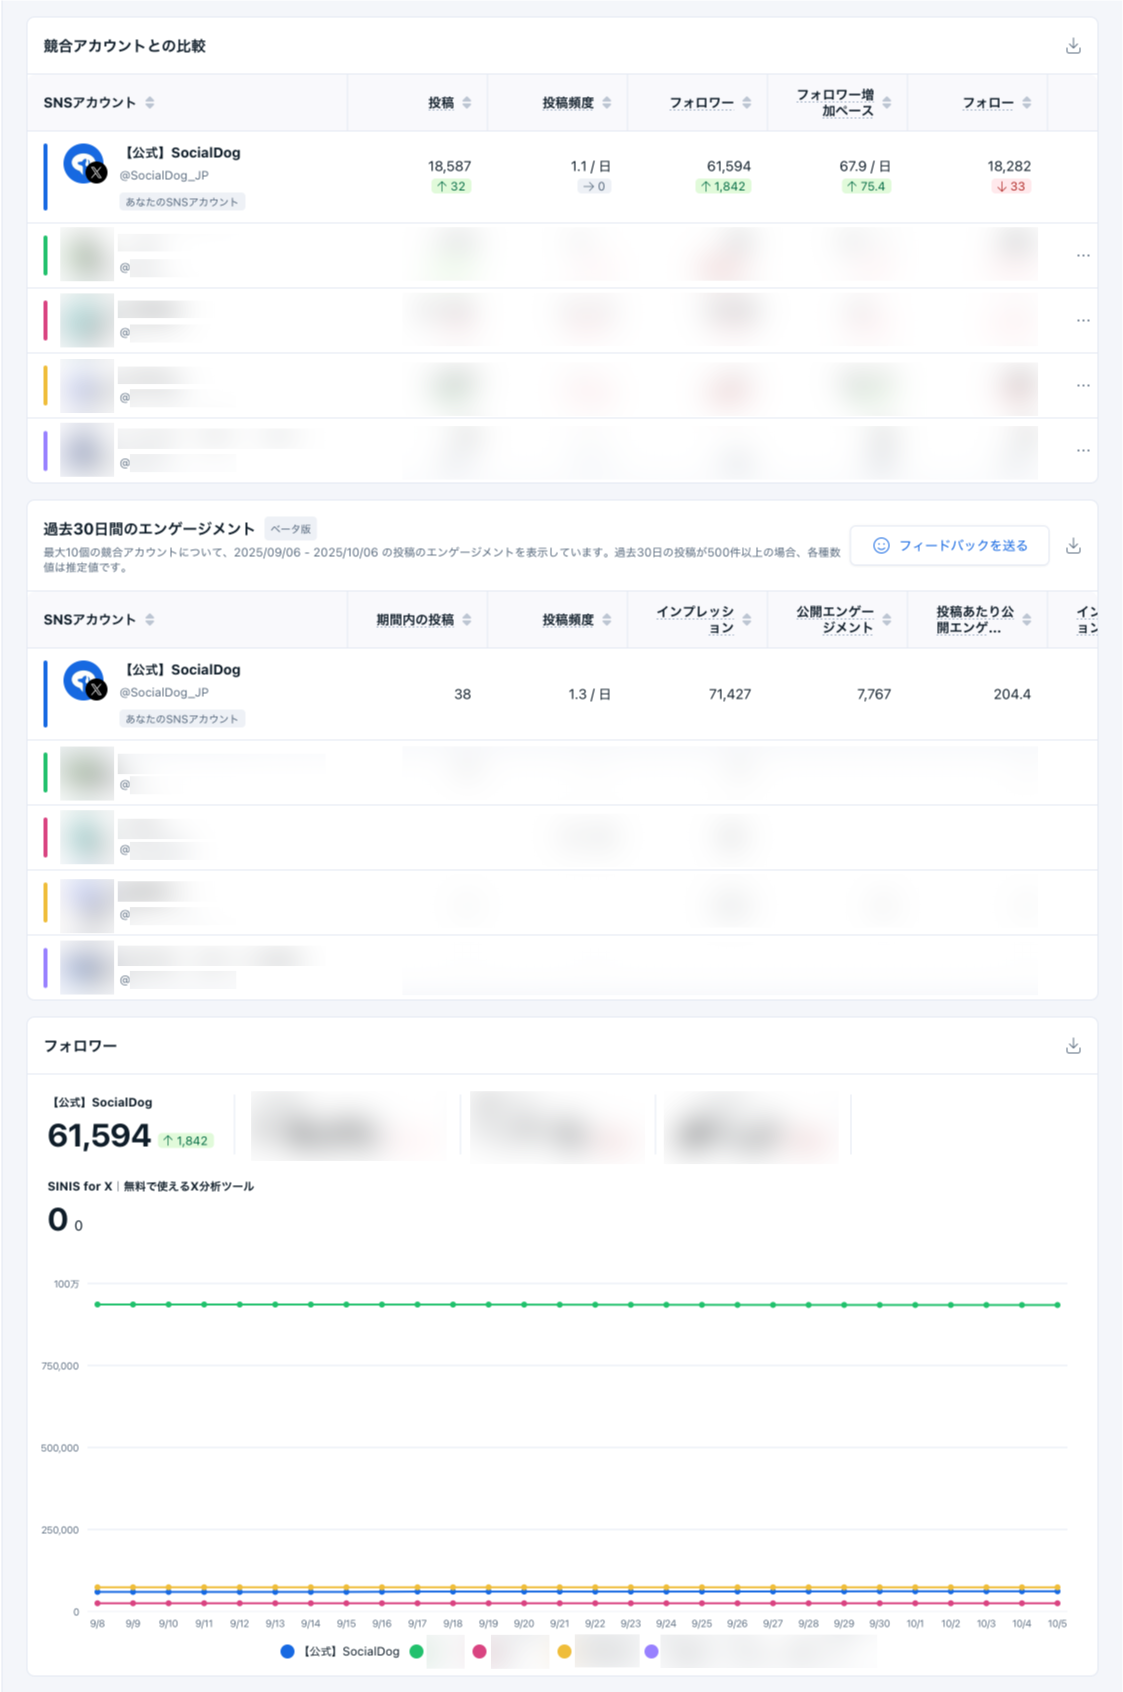Download the 過去30日間のエンゲージメント data
The width and height of the screenshot is (1123, 1692).
coord(1073,546)
